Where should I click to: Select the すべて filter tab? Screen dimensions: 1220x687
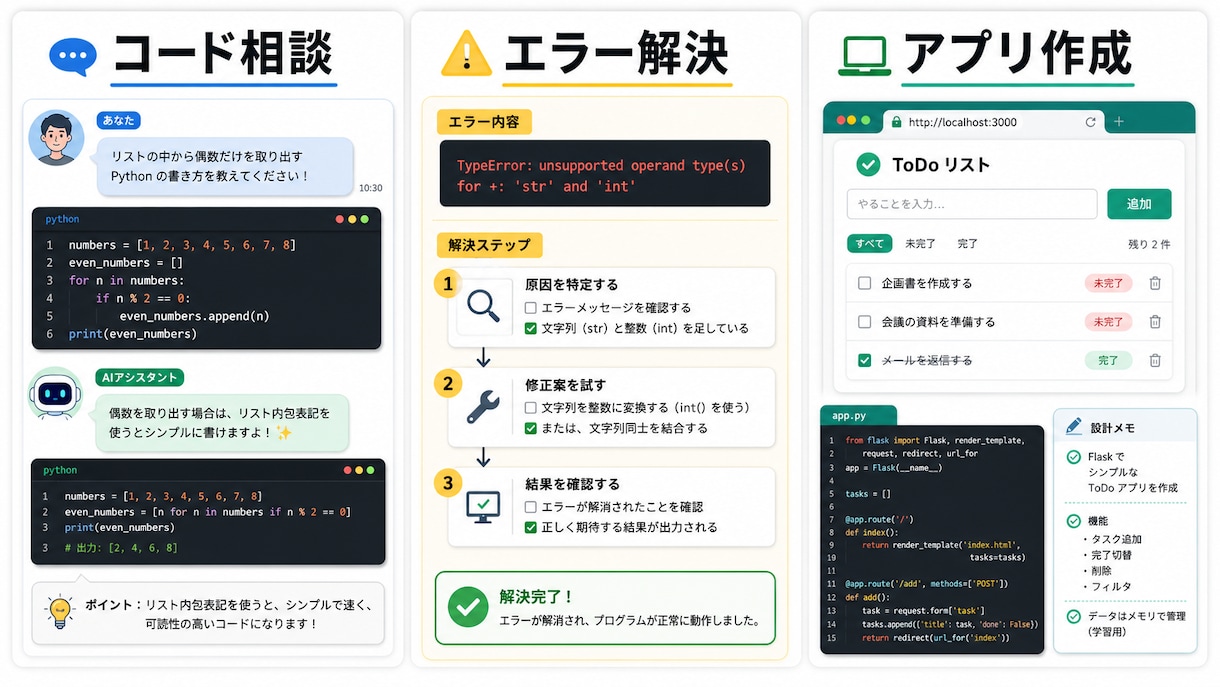869,243
